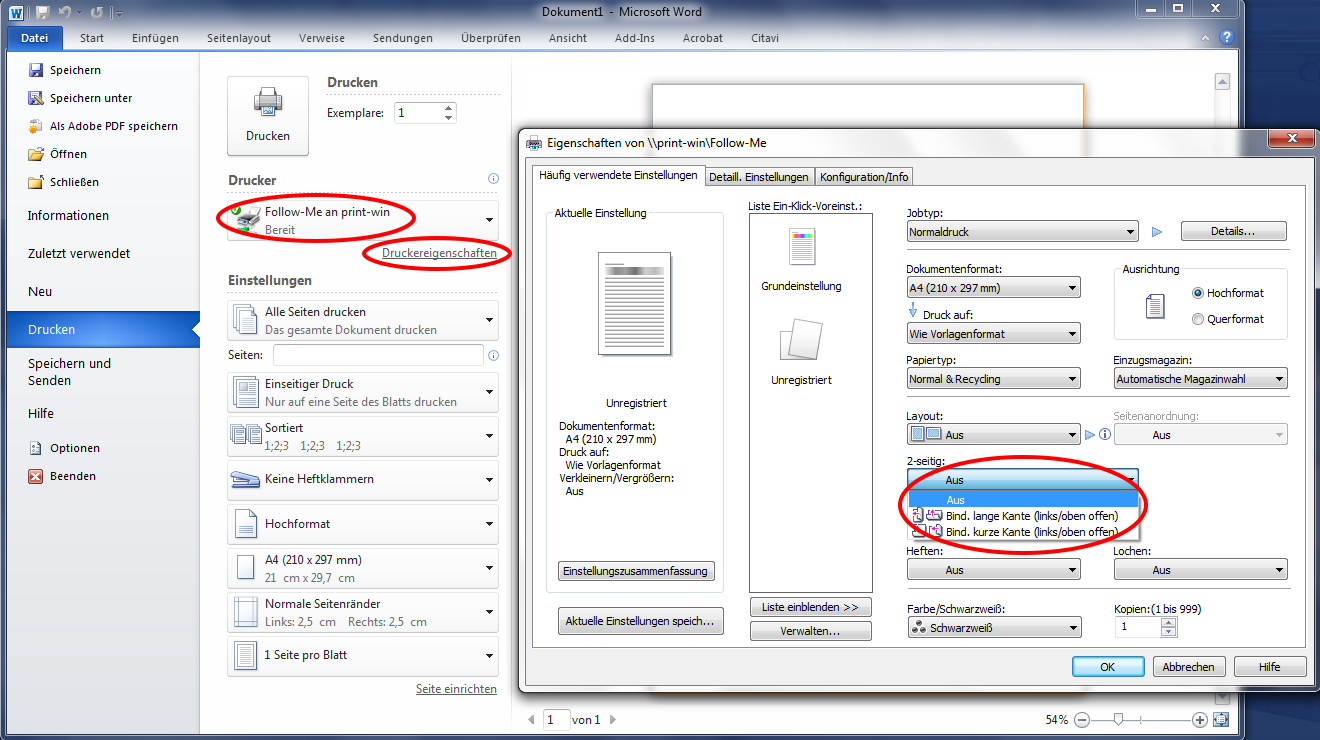
Task: Open the Layout dropdown
Action: tap(993, 435)
